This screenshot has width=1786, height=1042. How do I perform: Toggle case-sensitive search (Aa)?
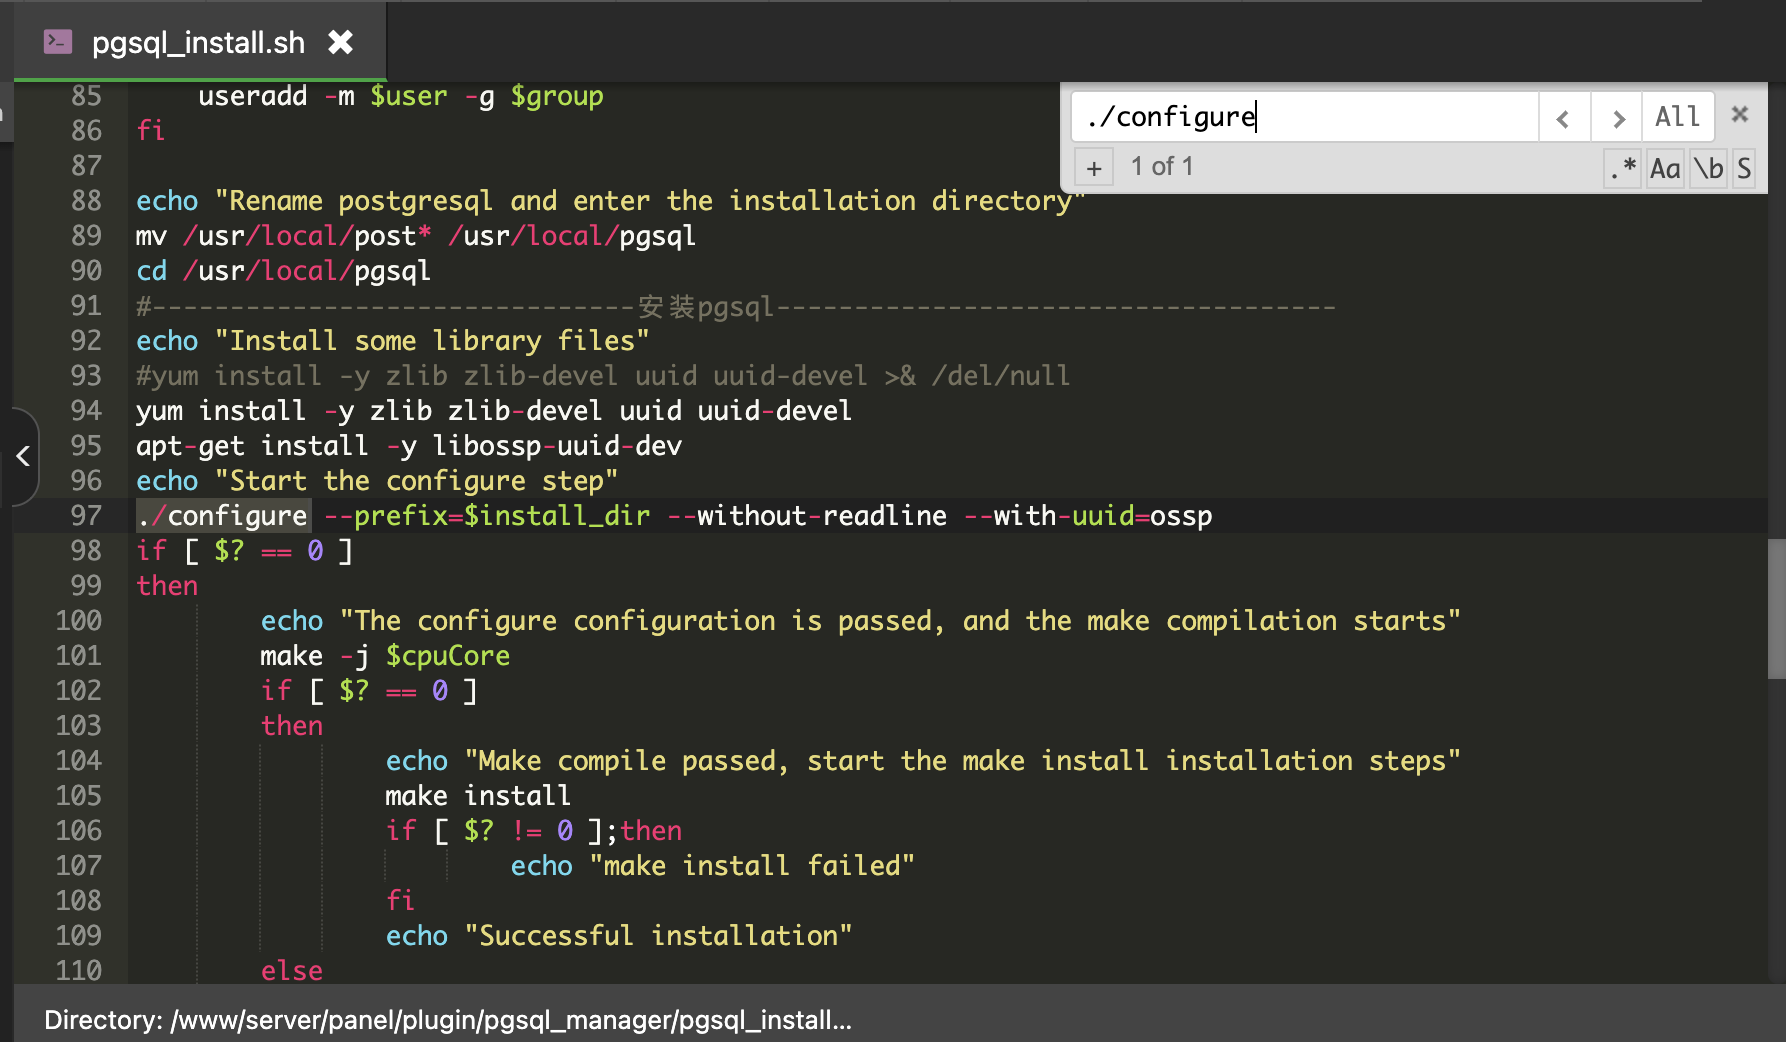(x=1665, y=168)
